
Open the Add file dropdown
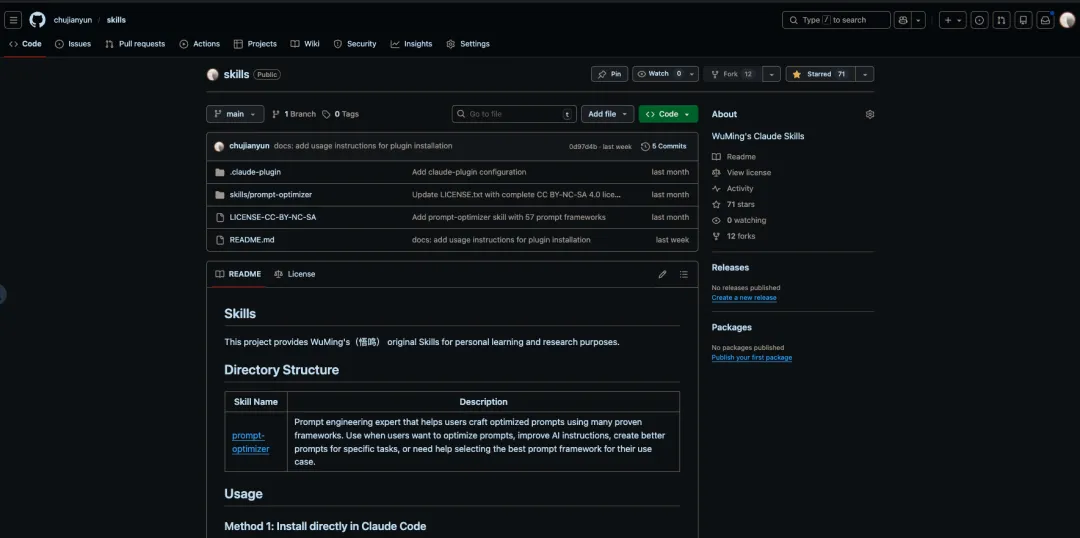click(608, 114)
